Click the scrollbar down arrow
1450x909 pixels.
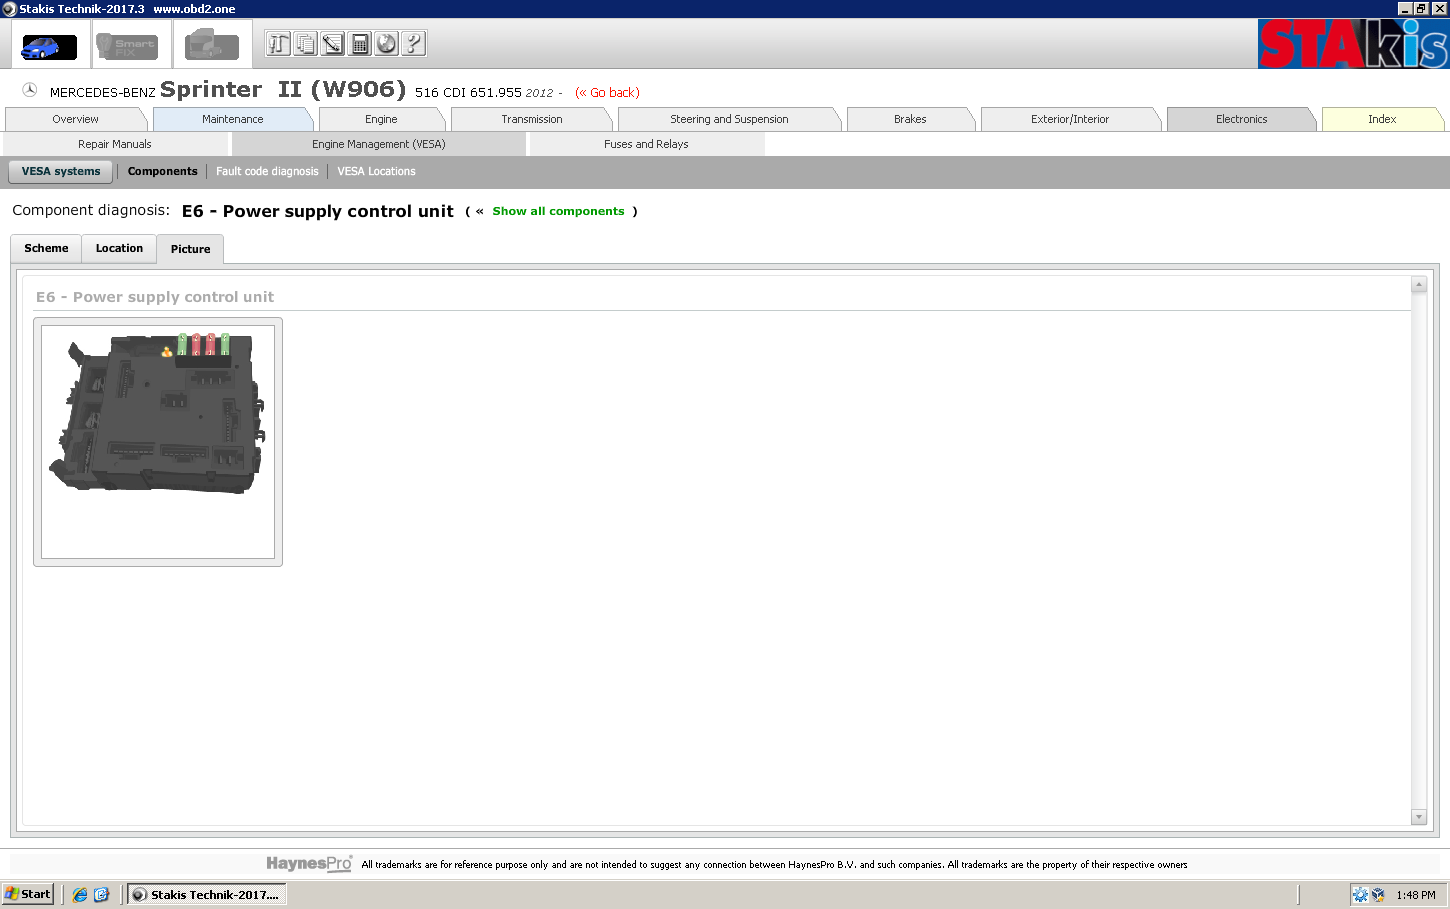(x=1418, y=817)
